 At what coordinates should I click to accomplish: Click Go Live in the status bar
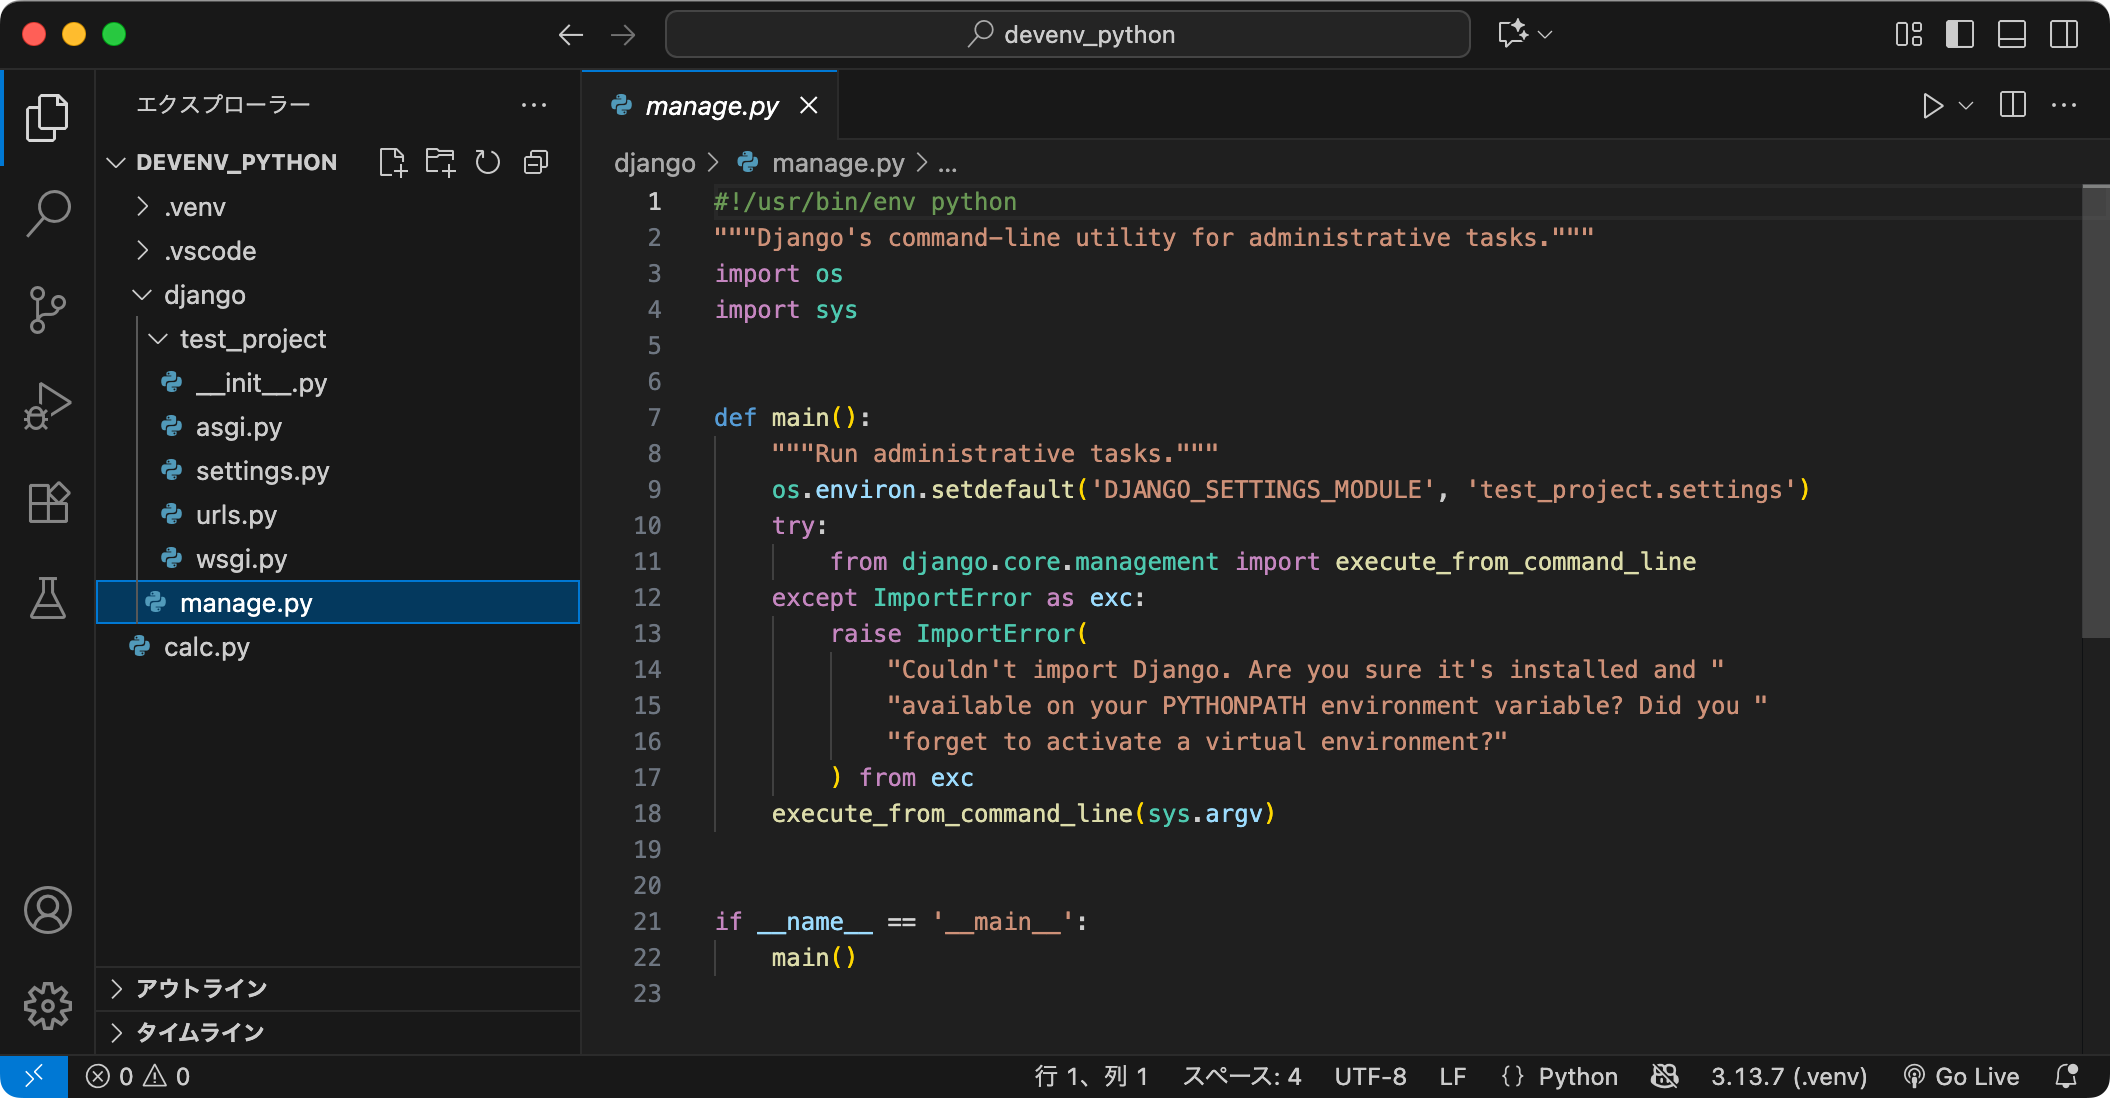point(1962,1076)
